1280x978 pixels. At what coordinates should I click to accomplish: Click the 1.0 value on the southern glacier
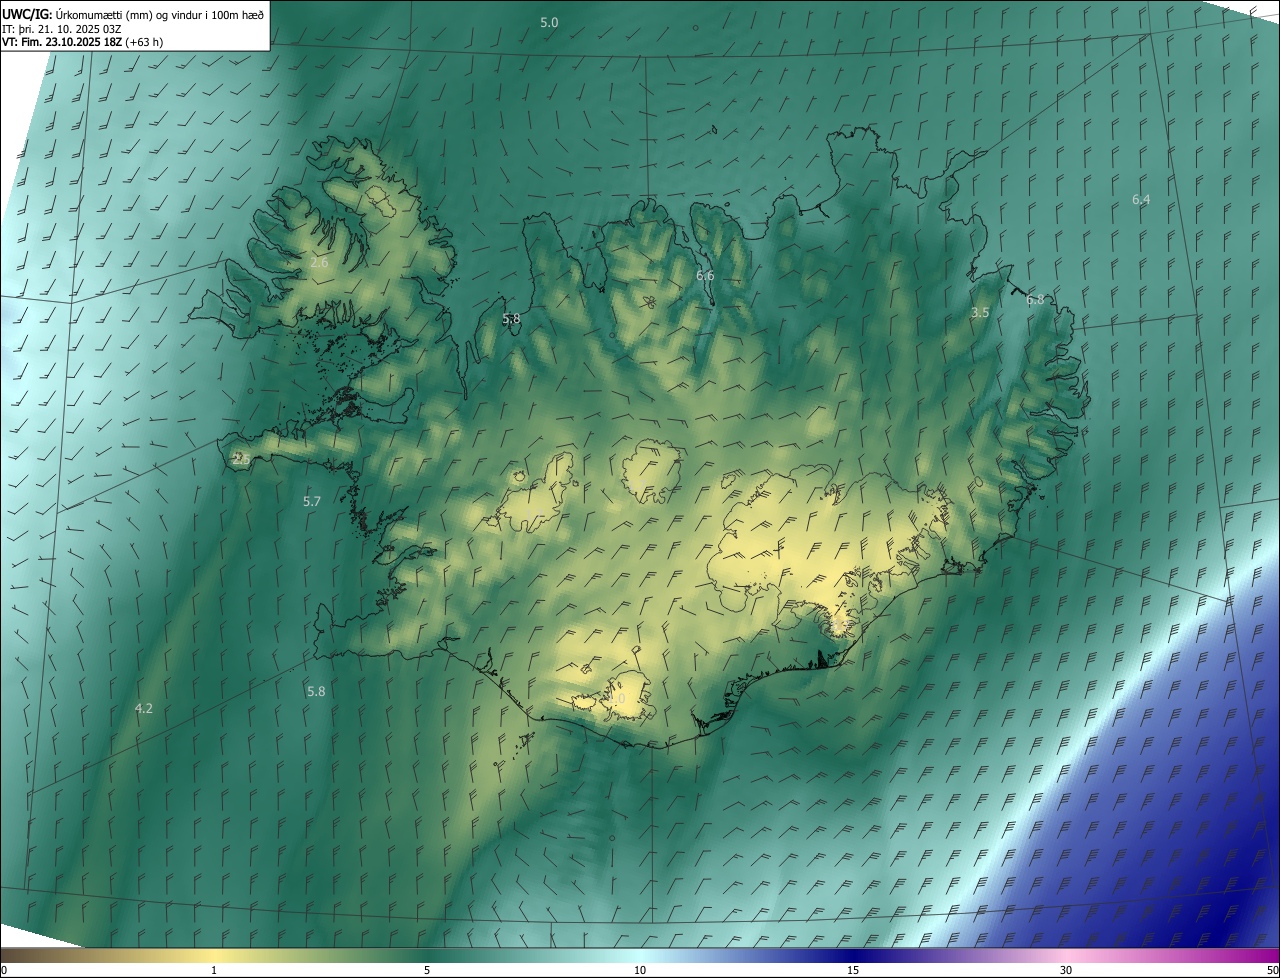click(617, 699)
